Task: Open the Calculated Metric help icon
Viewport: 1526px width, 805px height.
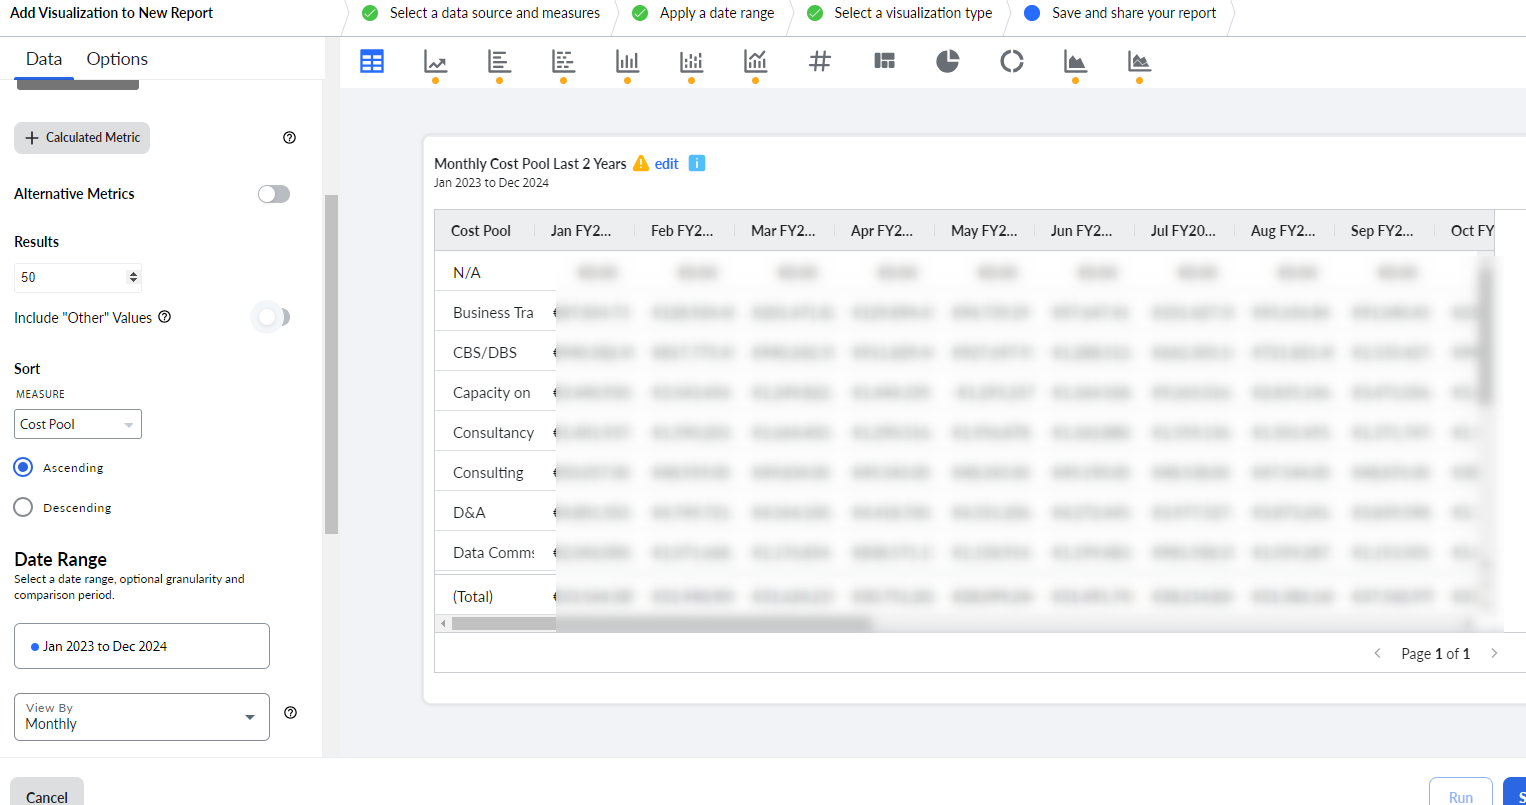Action: [x=290, y=138]
